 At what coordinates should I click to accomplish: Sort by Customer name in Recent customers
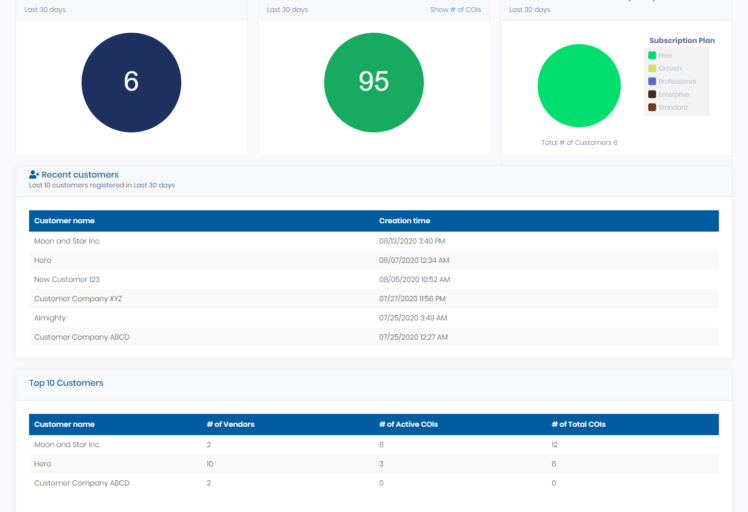coord(64,221)
